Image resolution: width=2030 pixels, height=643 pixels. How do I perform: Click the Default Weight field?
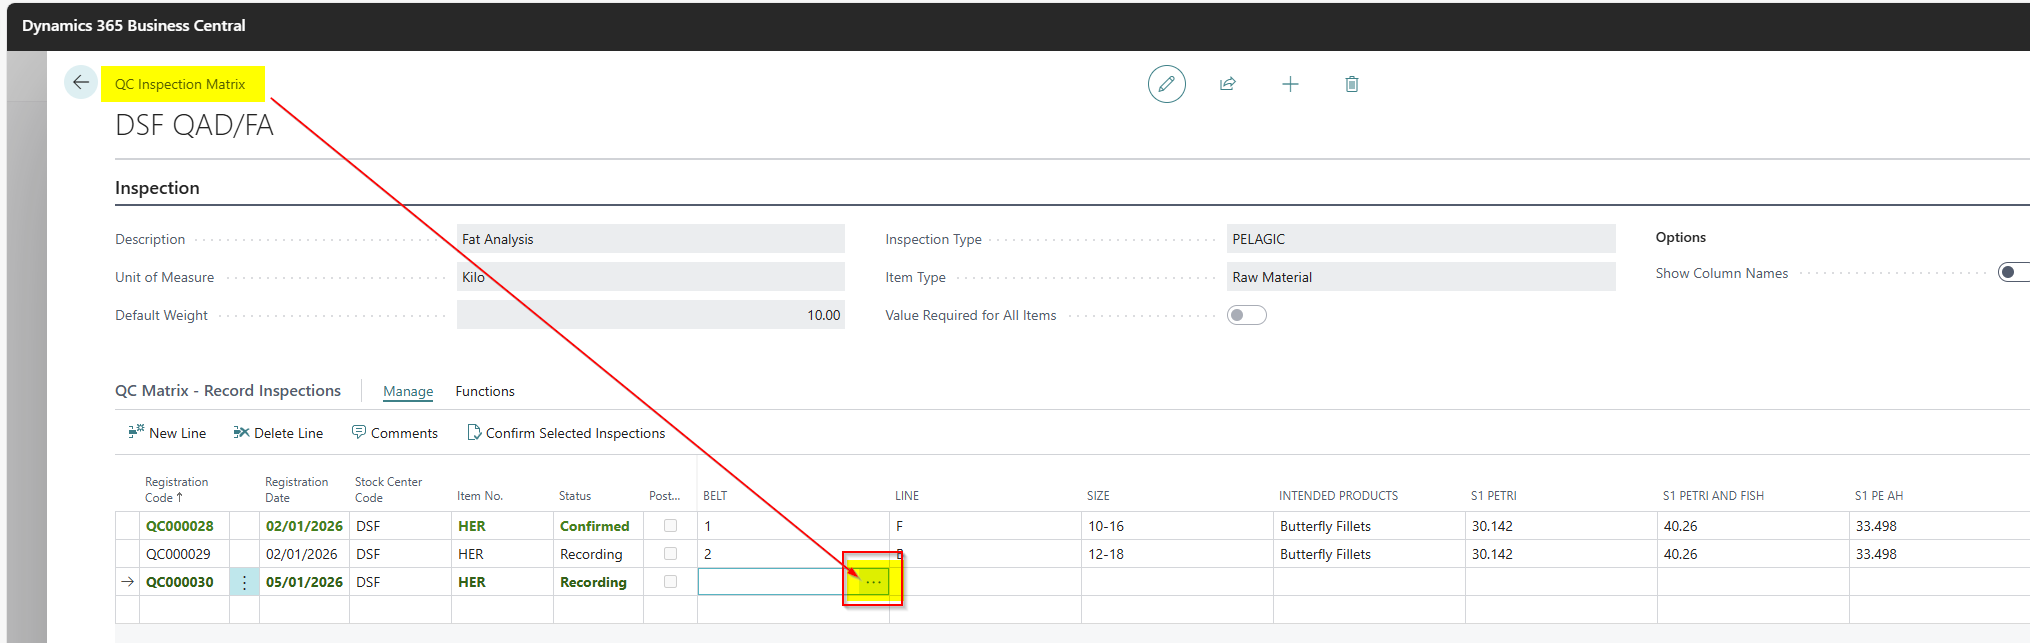650,315
